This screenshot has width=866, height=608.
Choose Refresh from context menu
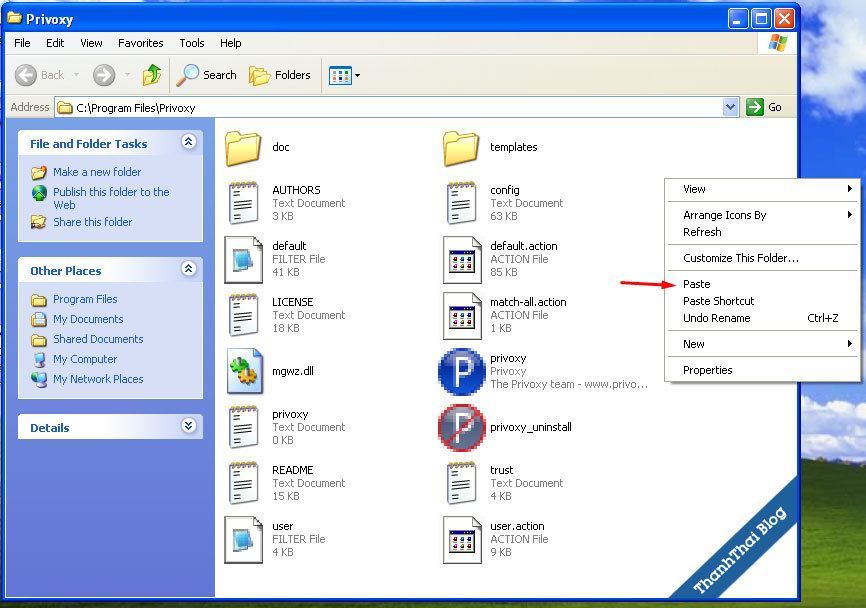(x=762, y=232)
